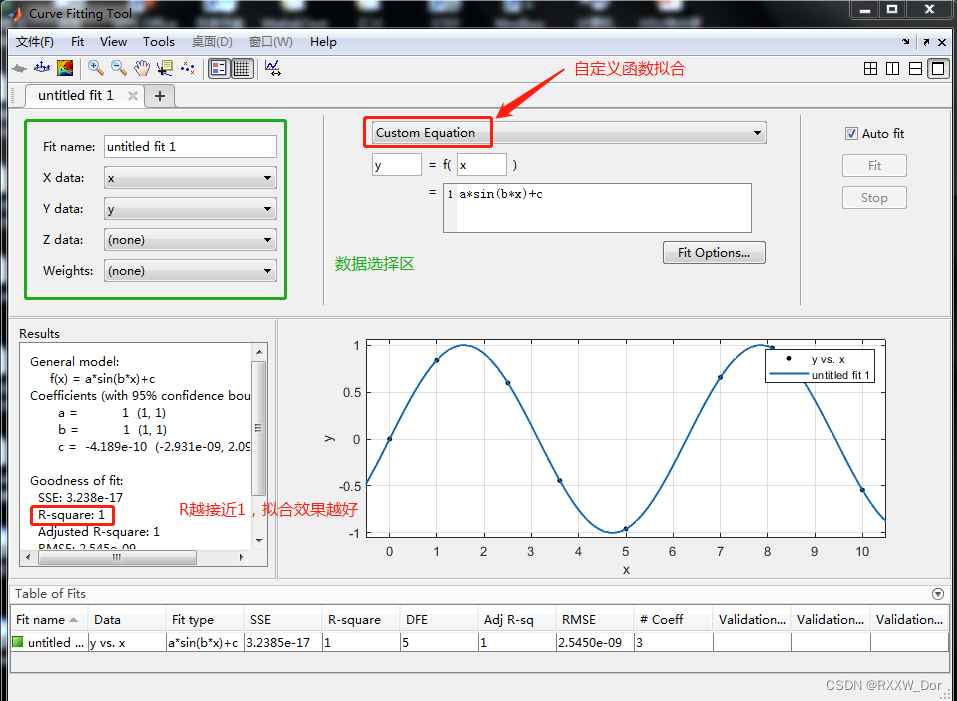Click the custom equation input box

coord(597,207)
